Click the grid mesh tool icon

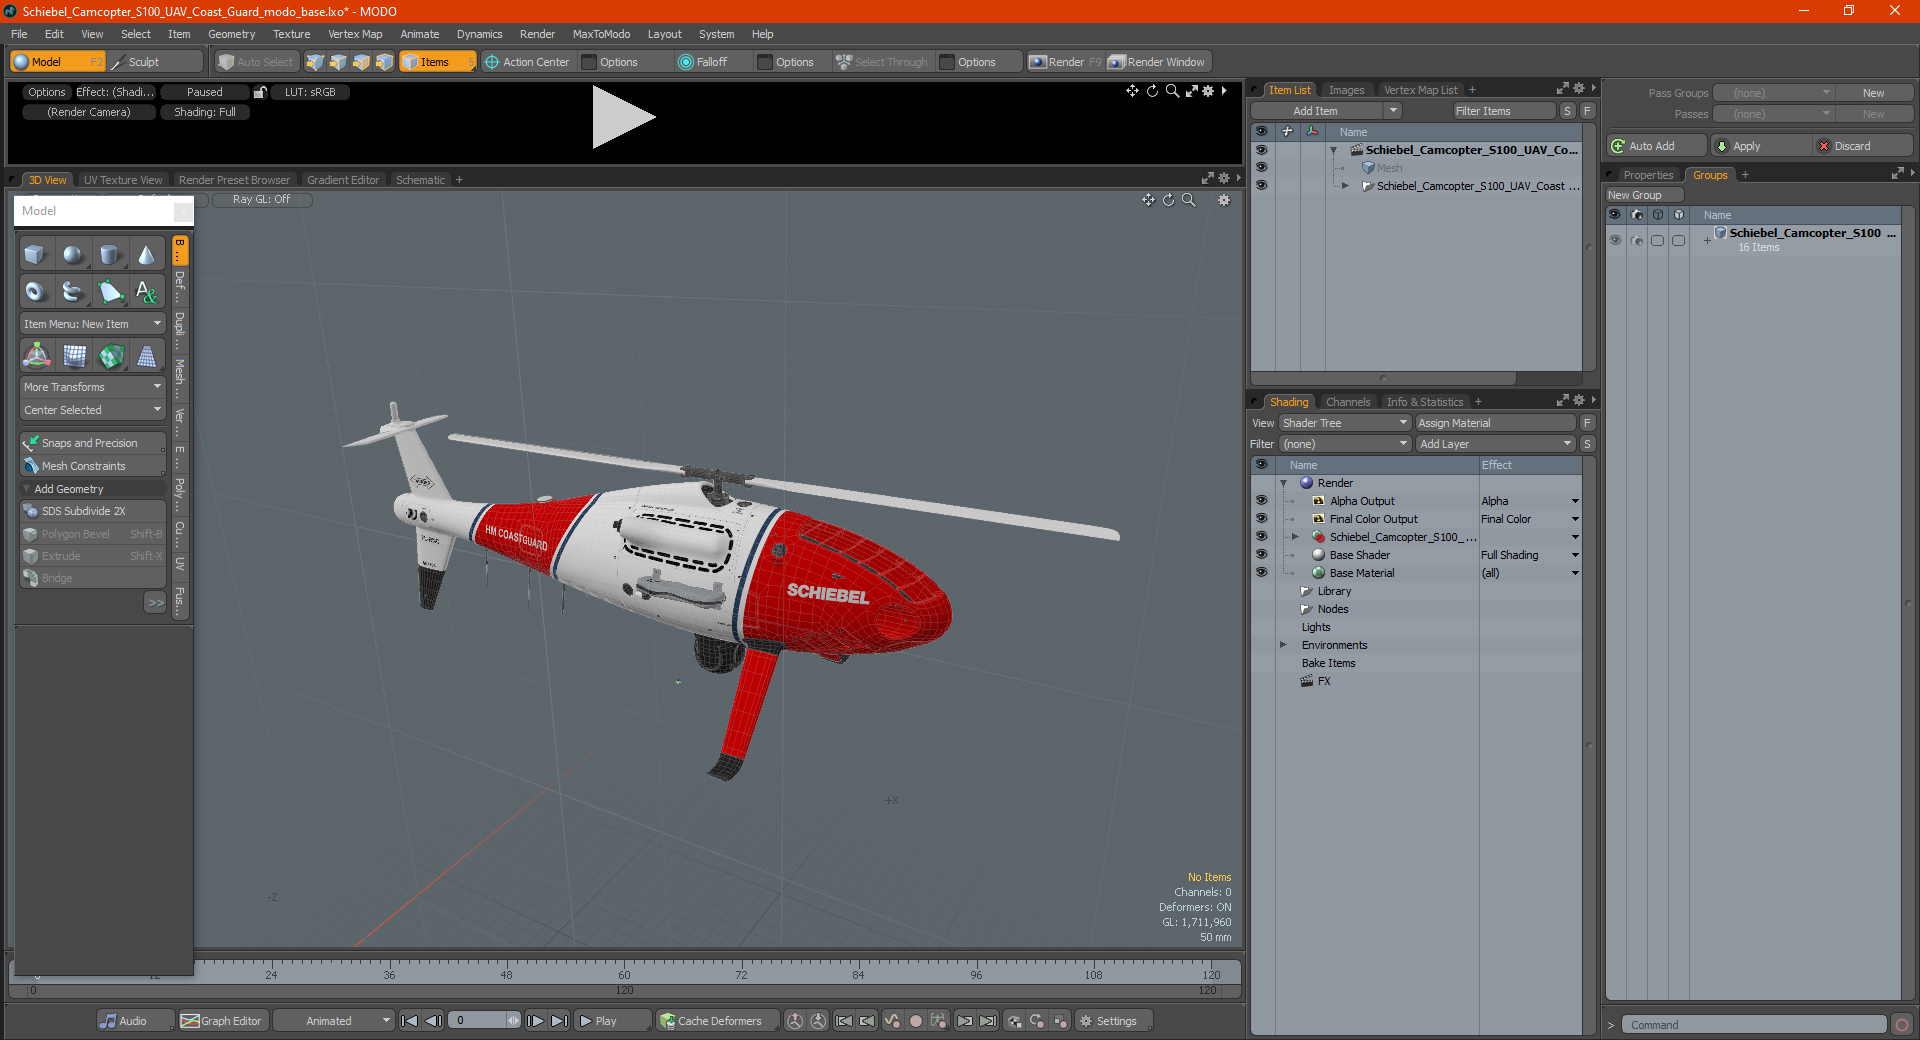click(74, 355)
